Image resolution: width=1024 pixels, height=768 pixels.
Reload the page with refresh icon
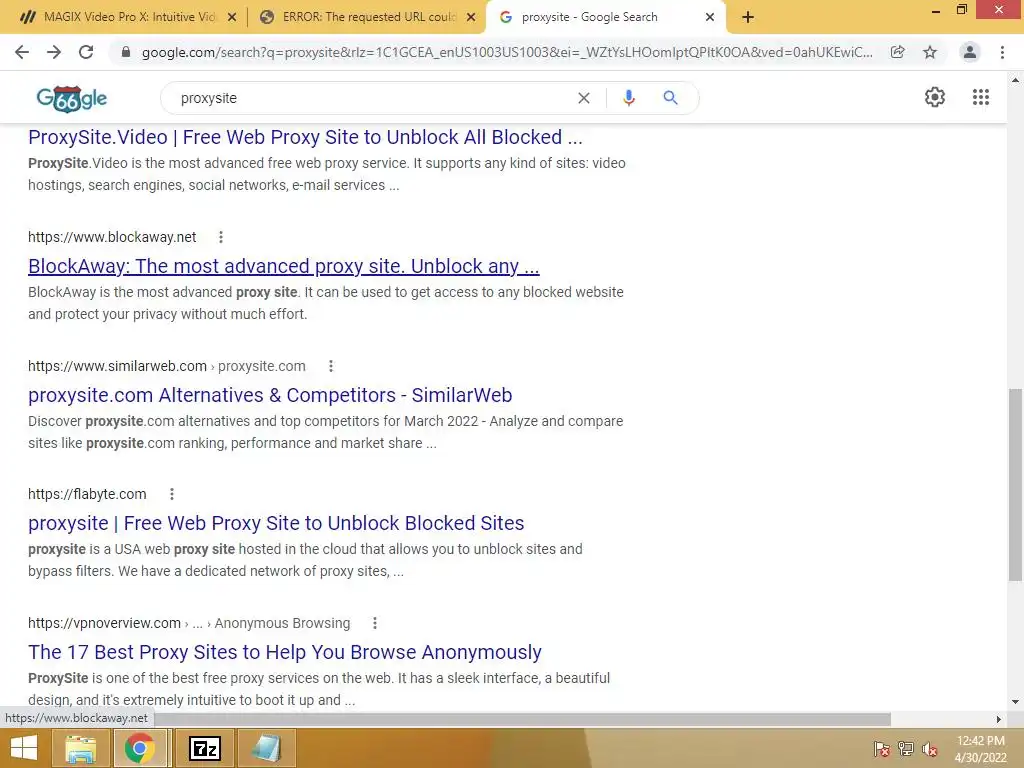pyautogui.click(x=86, y=52)
